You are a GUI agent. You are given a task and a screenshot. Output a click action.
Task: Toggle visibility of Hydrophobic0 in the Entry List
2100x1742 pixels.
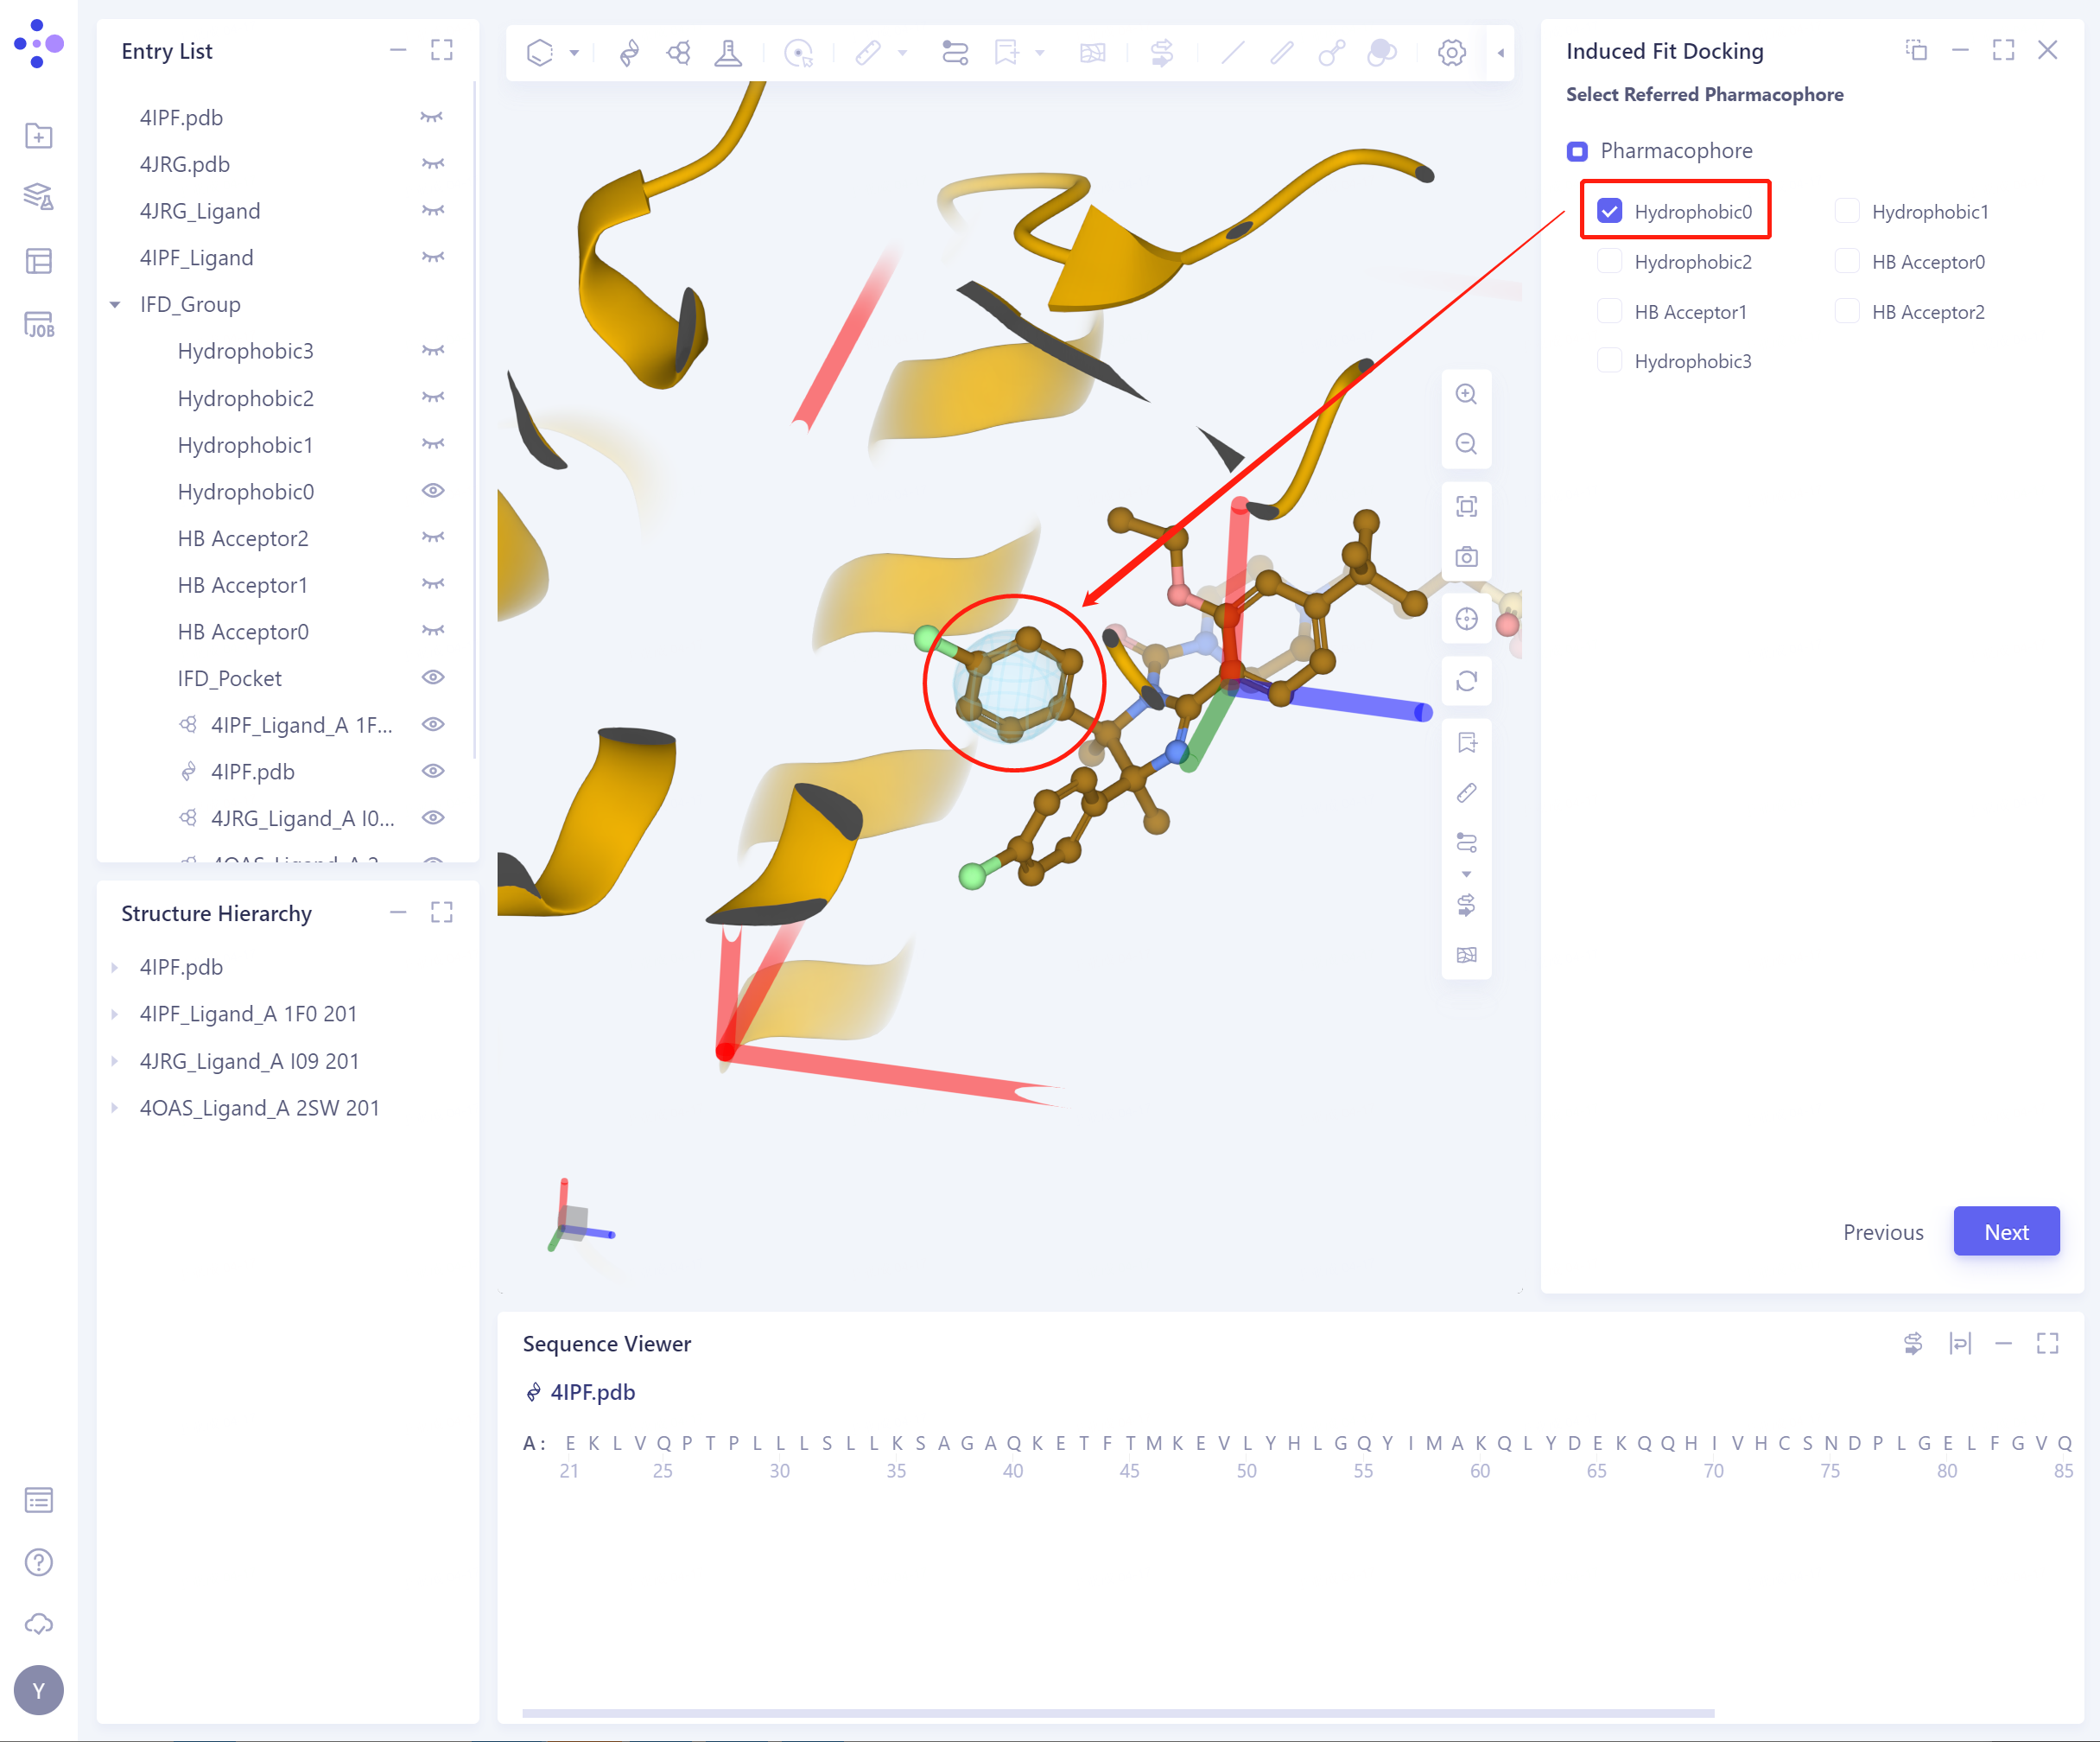[x=432, y=491]
